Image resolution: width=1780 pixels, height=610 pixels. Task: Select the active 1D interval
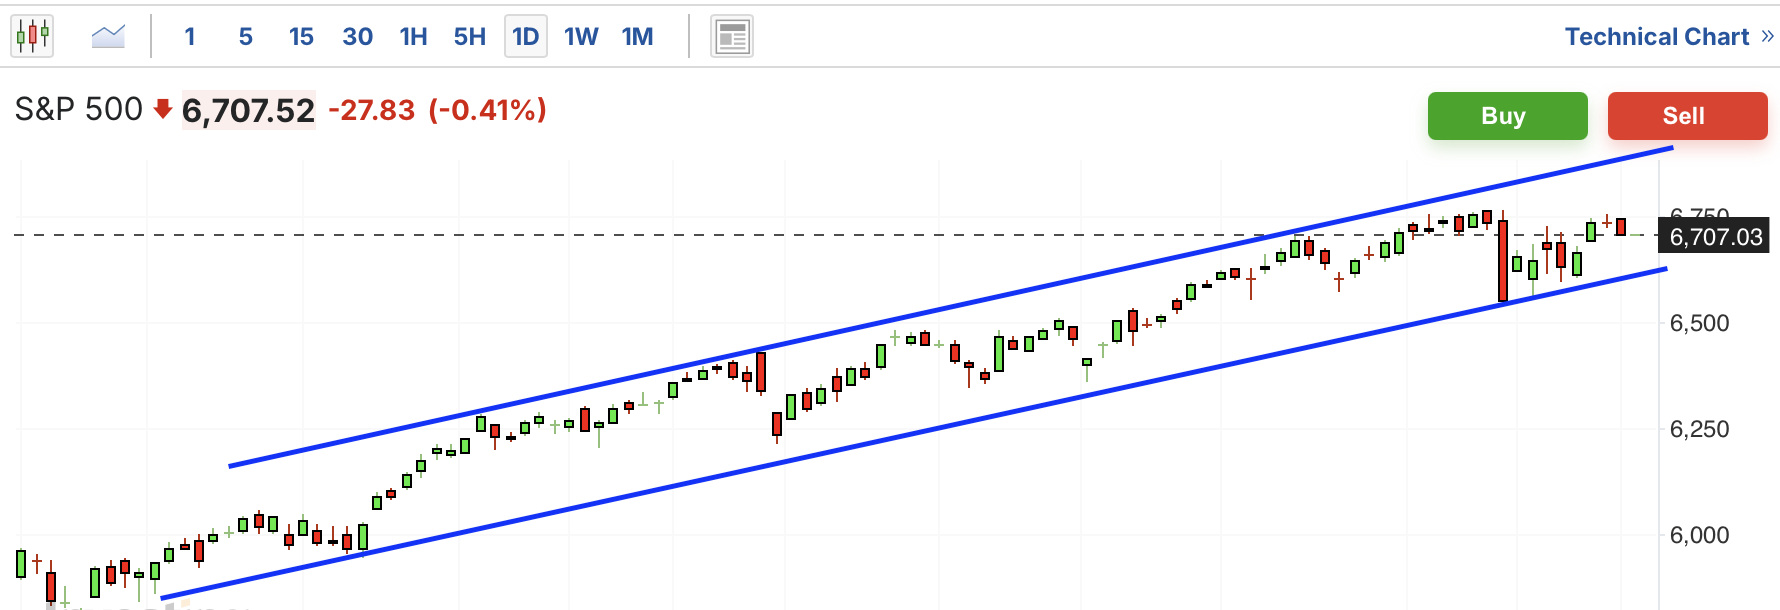526,37
